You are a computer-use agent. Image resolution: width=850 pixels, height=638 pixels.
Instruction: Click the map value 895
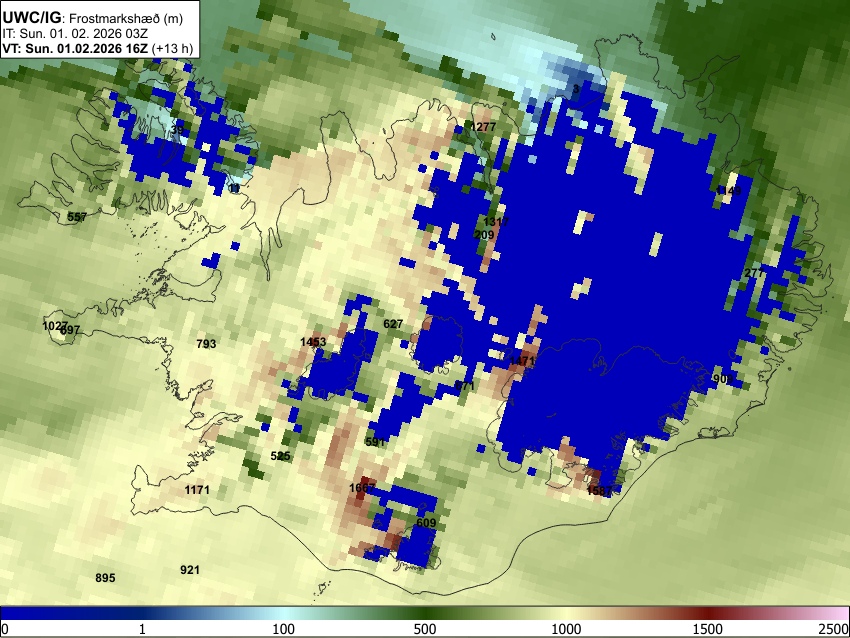[x=105, y=578]
